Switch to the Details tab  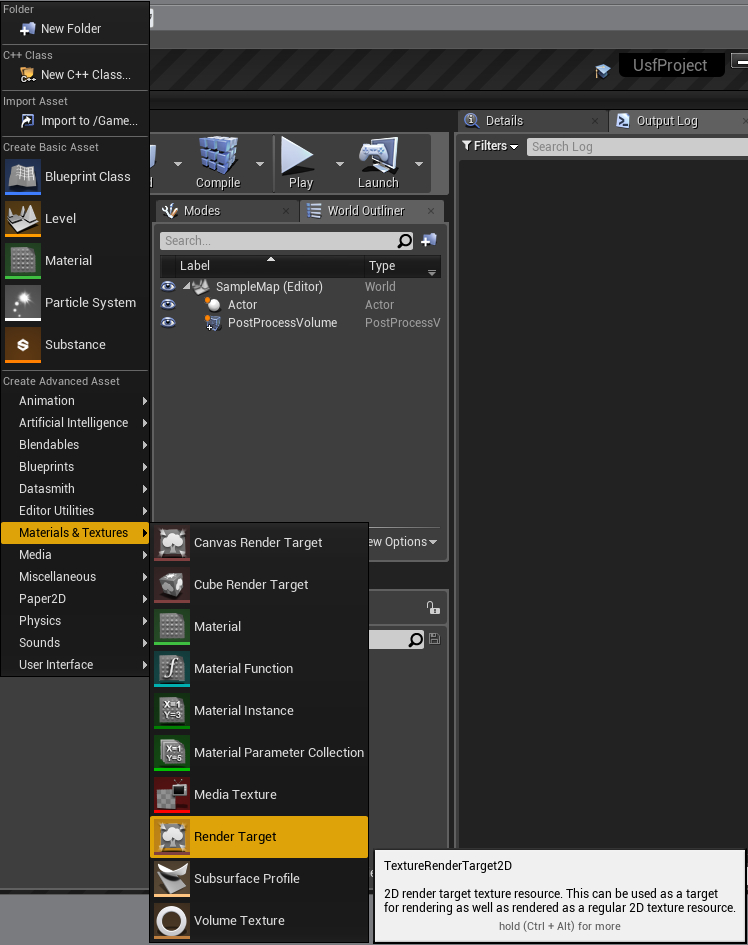(532, 121)
